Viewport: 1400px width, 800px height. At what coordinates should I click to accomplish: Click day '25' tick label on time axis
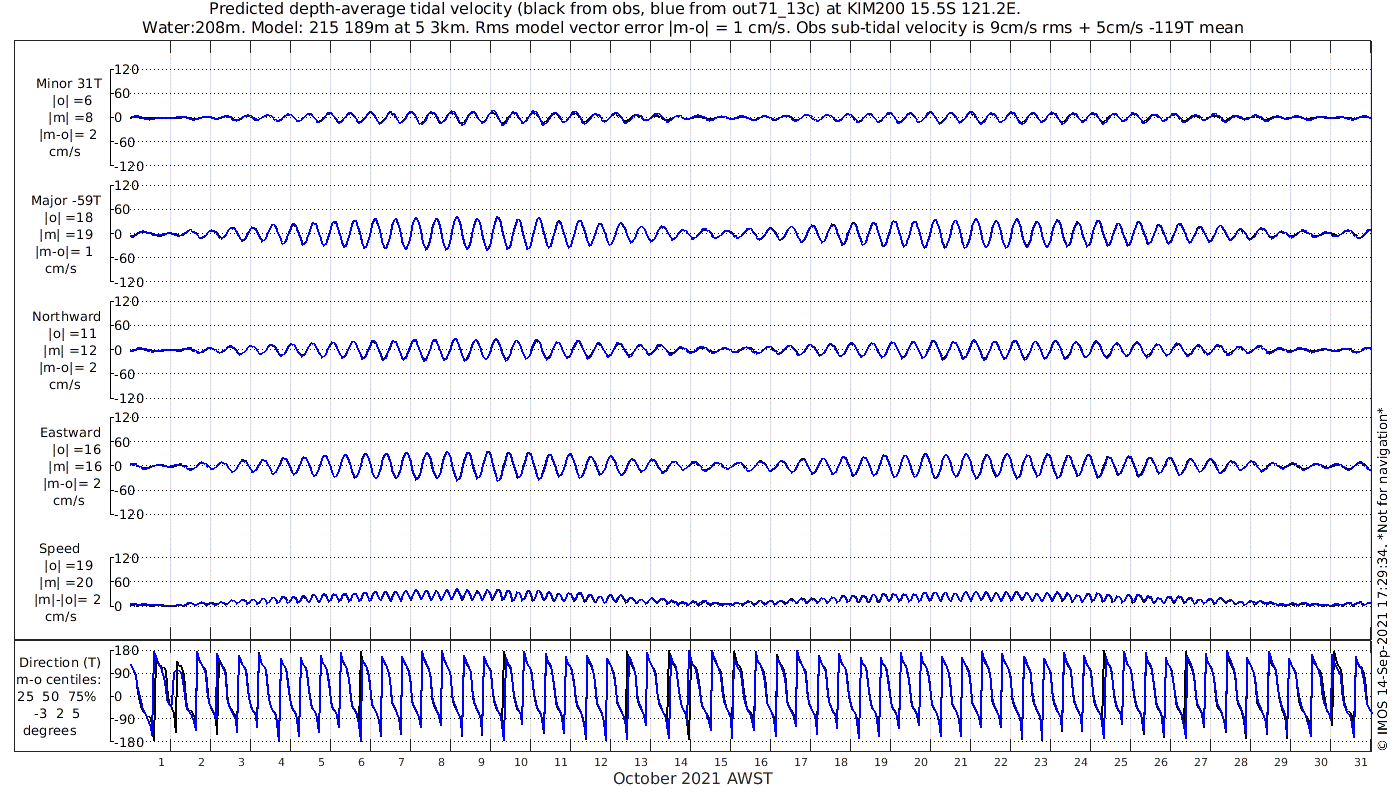point(1121,762)
